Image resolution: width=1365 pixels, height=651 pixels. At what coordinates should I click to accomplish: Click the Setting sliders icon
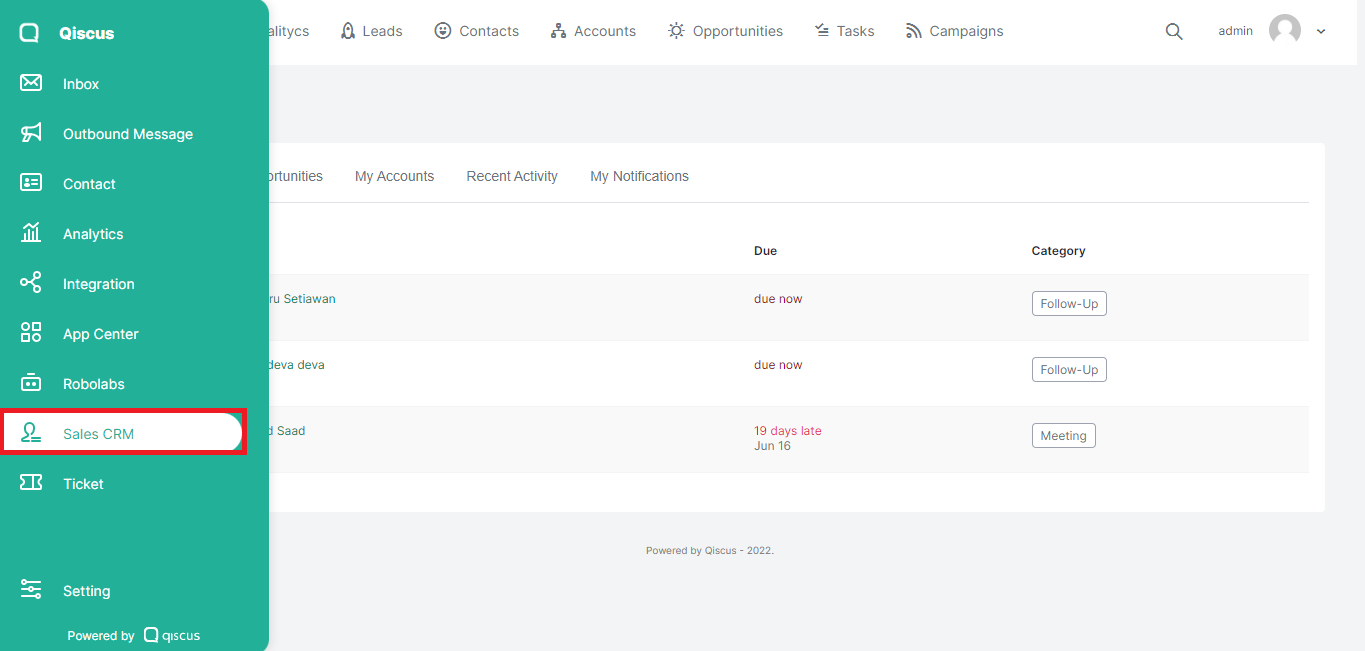click(x=31, y=590)
